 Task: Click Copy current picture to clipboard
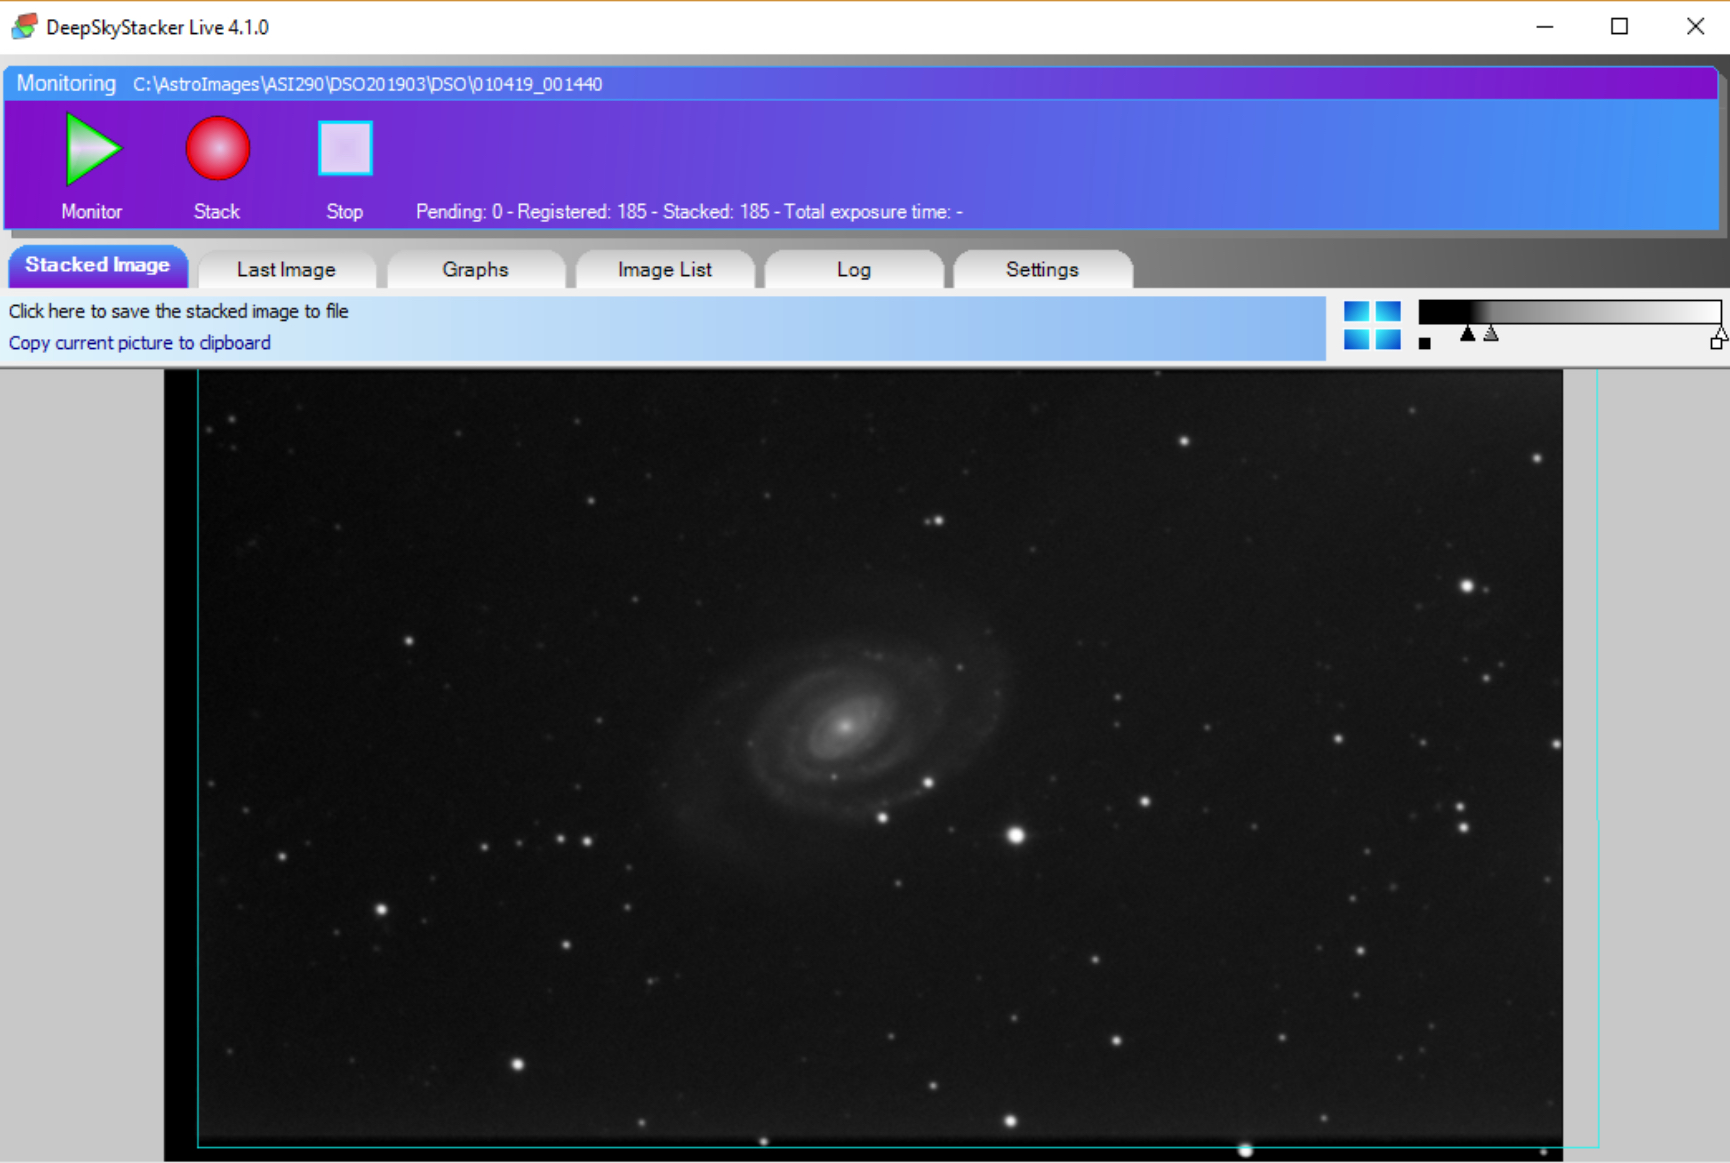coord(140,343)
